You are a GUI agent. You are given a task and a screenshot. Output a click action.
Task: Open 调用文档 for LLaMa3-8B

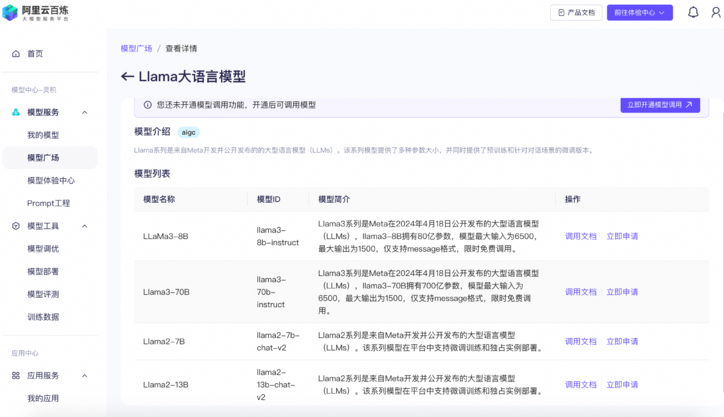pyautogui.click(x=580, y=236)
